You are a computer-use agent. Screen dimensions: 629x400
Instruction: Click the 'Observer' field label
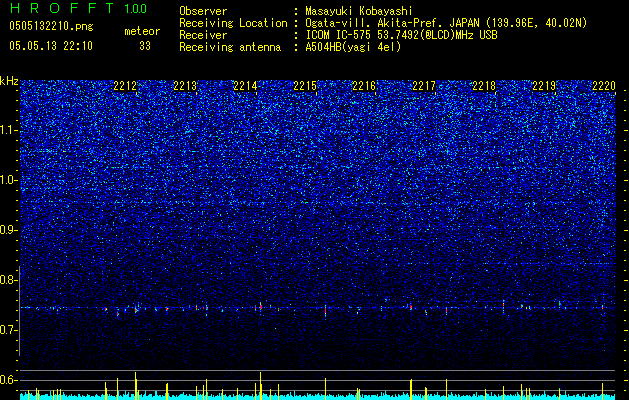pyautogui.click(x=203, y=11)
